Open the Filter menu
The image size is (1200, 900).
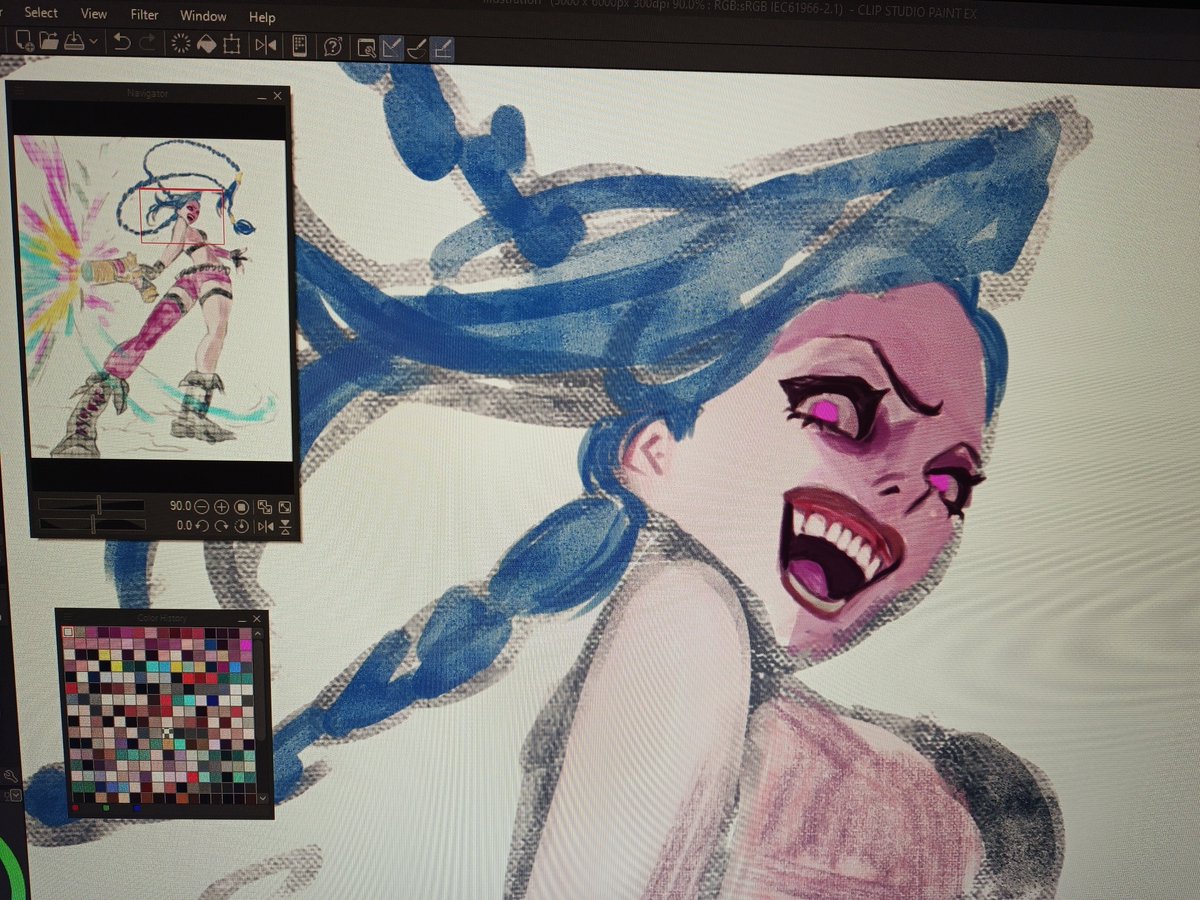pos(145,15)
